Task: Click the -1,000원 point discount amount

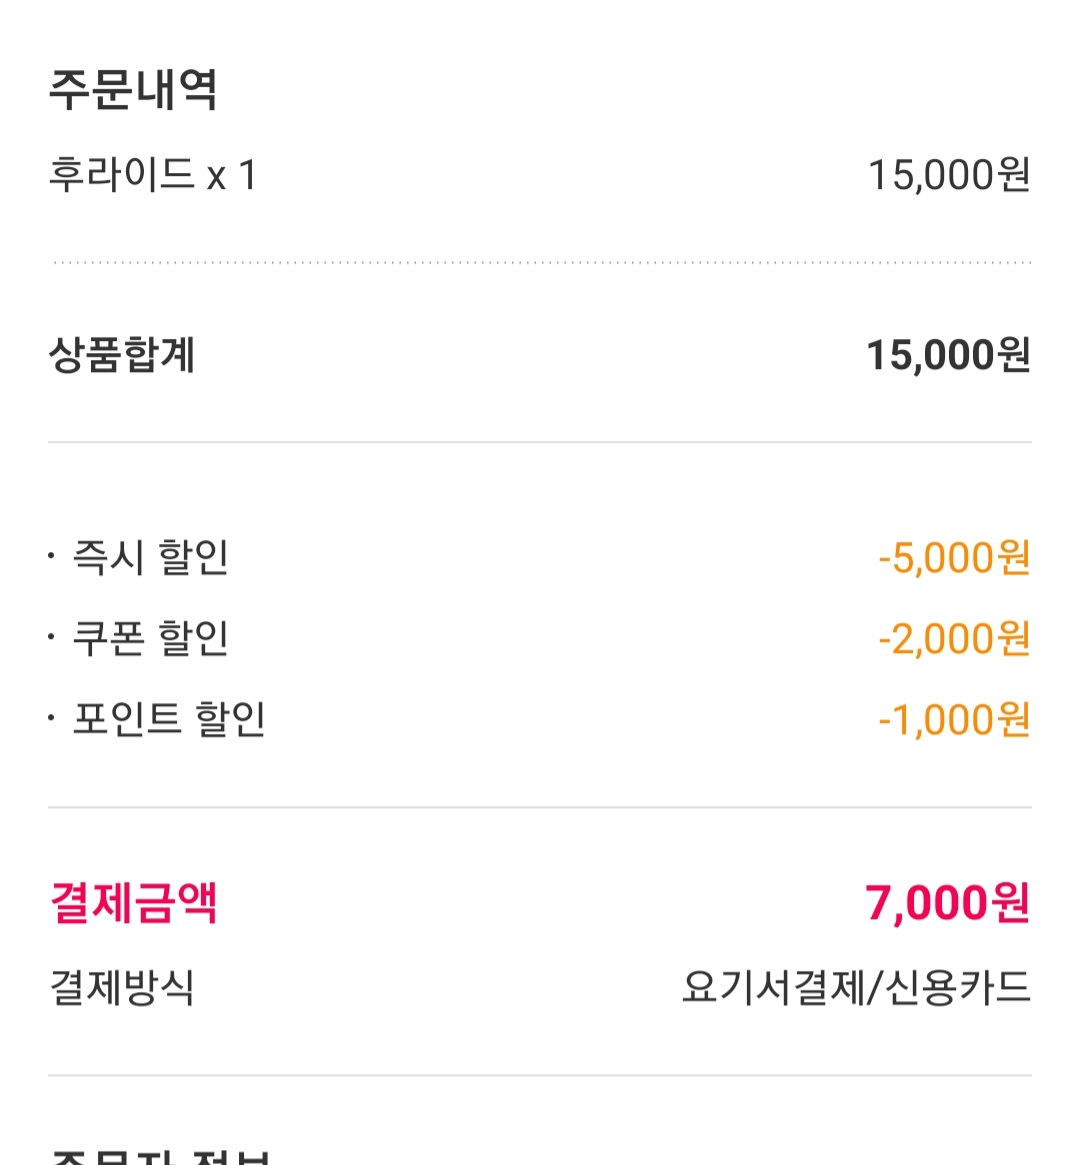Action: [954, 720]
